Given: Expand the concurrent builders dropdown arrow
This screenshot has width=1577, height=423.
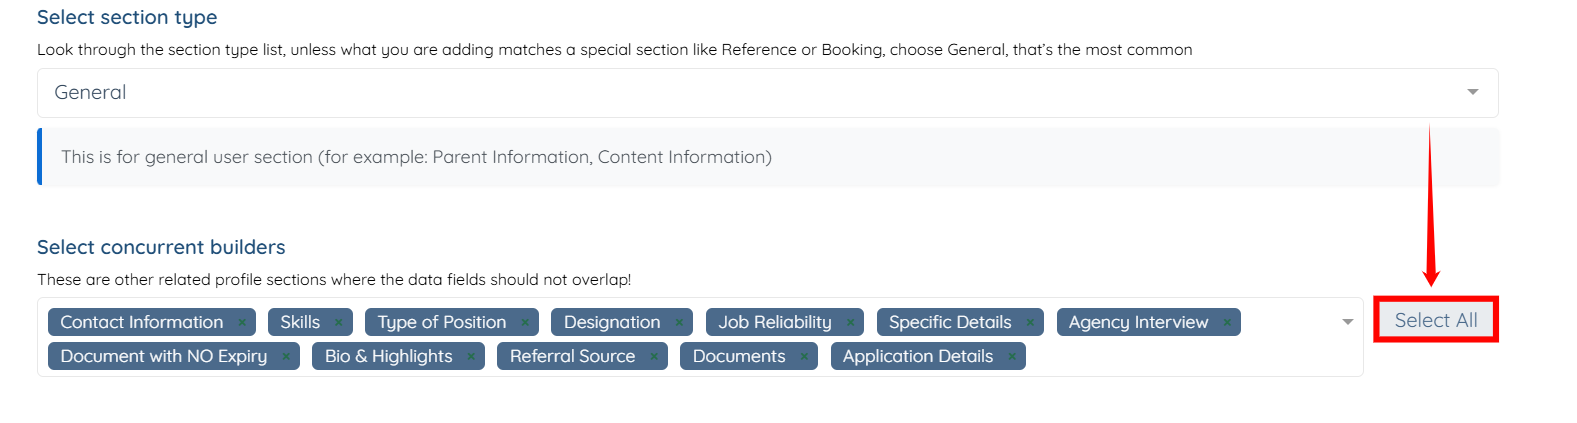Looking at the screenshot, I should 1347,322.
